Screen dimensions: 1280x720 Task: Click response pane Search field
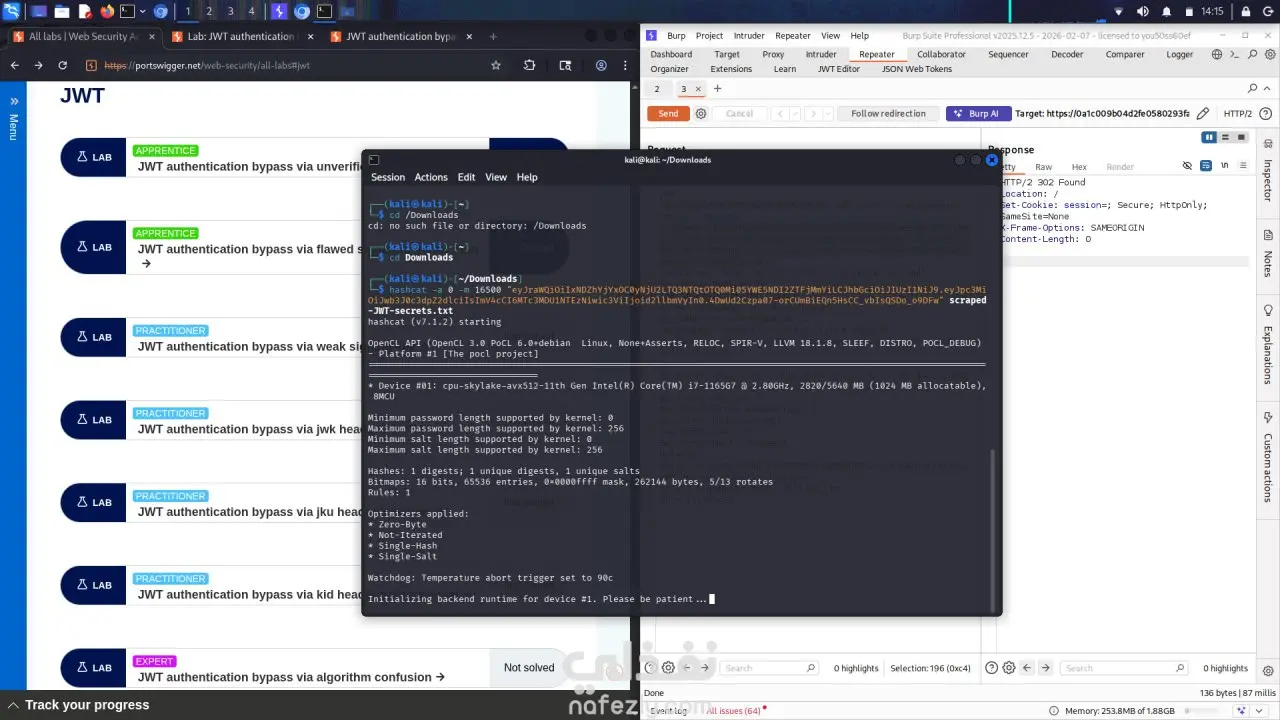[x=1124, y=668]
